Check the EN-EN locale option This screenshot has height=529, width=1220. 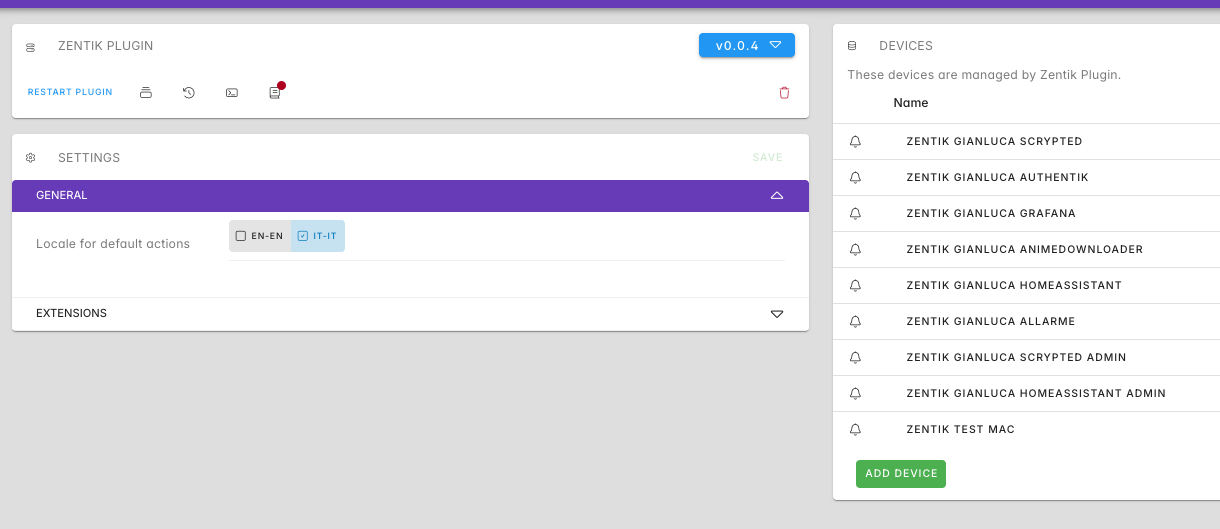(260, 236)
